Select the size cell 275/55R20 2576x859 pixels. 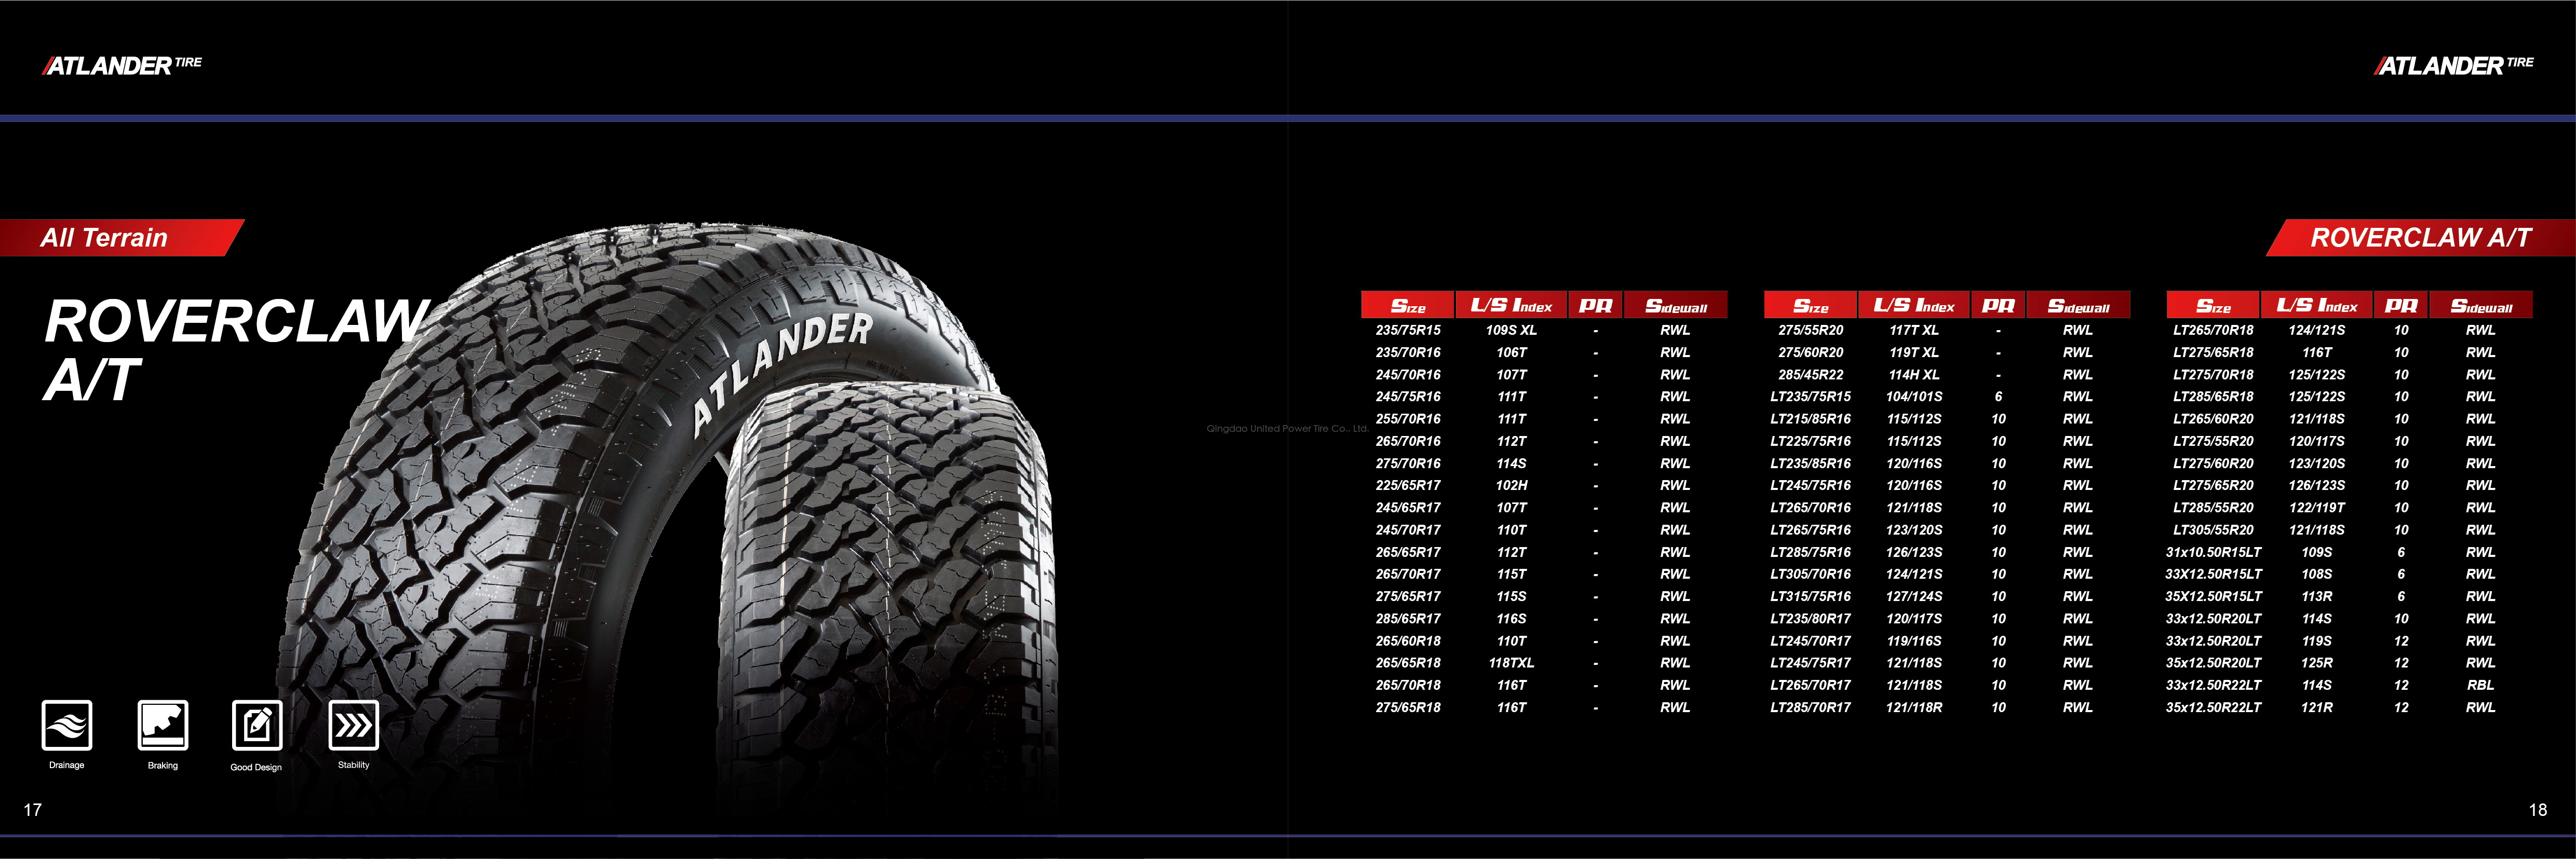tap(1811, 330)
